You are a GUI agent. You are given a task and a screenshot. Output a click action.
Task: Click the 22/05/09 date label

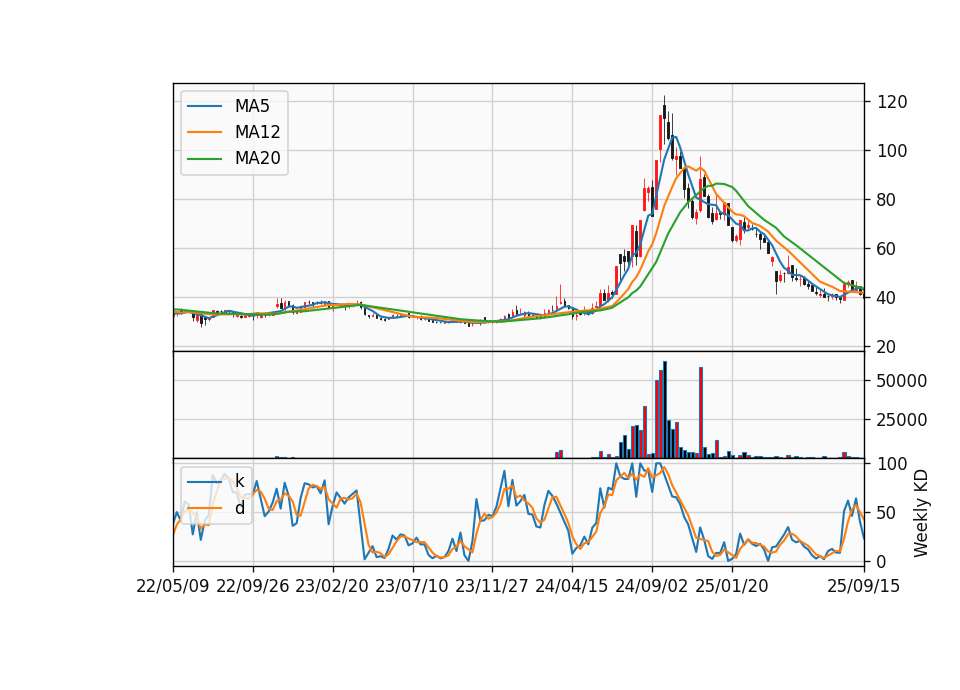[x=173, y=586]
